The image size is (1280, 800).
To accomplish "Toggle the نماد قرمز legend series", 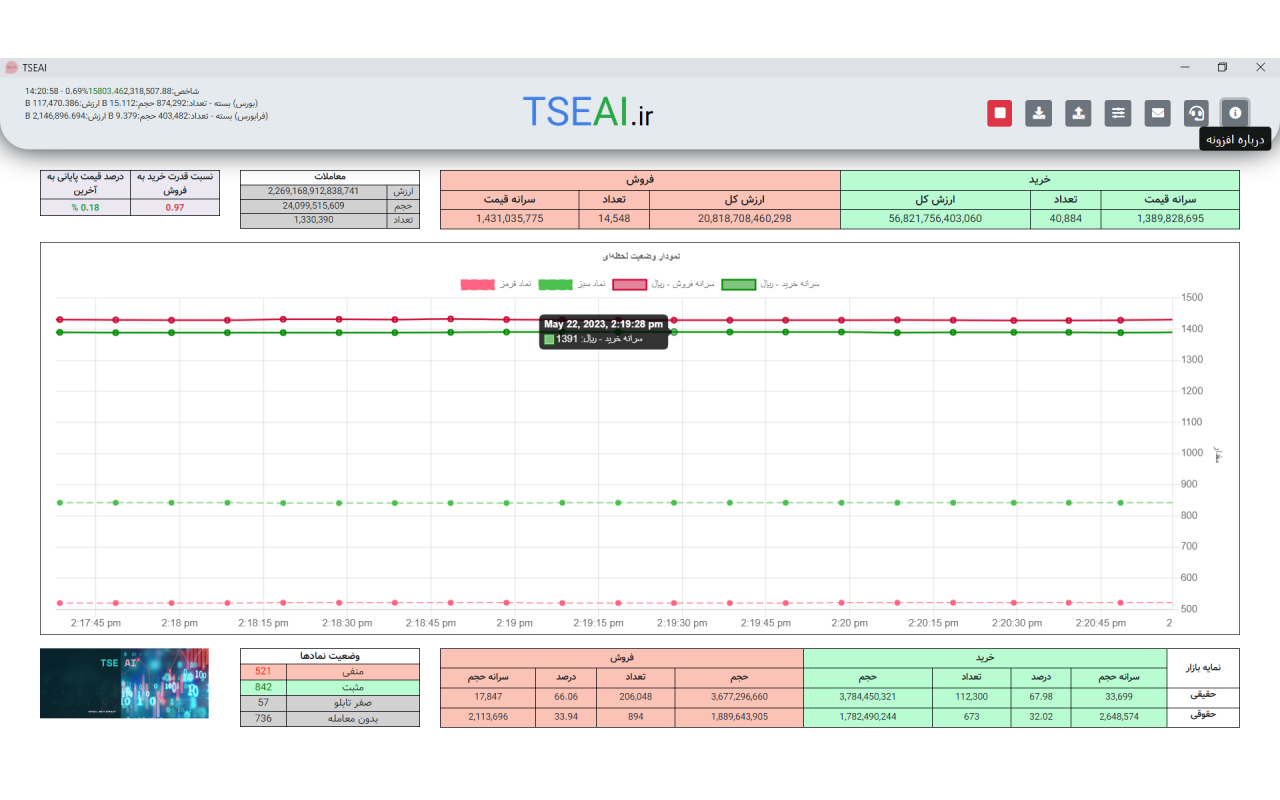I will pos(494,284).
